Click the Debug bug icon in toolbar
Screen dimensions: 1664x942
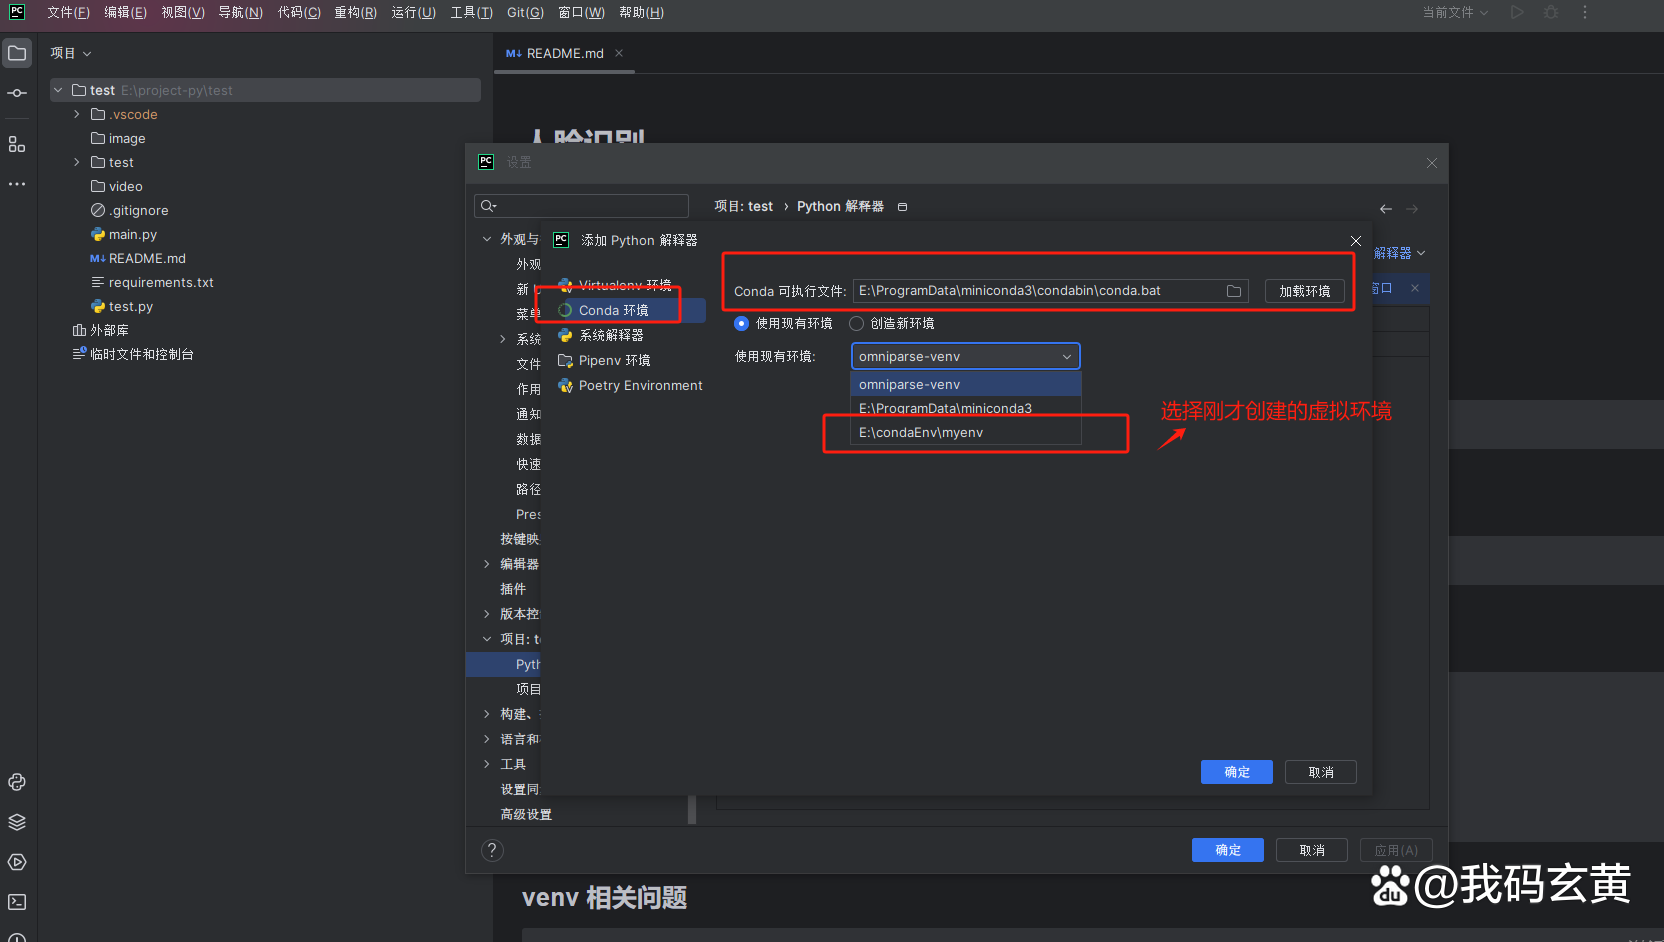tap(1551, 12)
